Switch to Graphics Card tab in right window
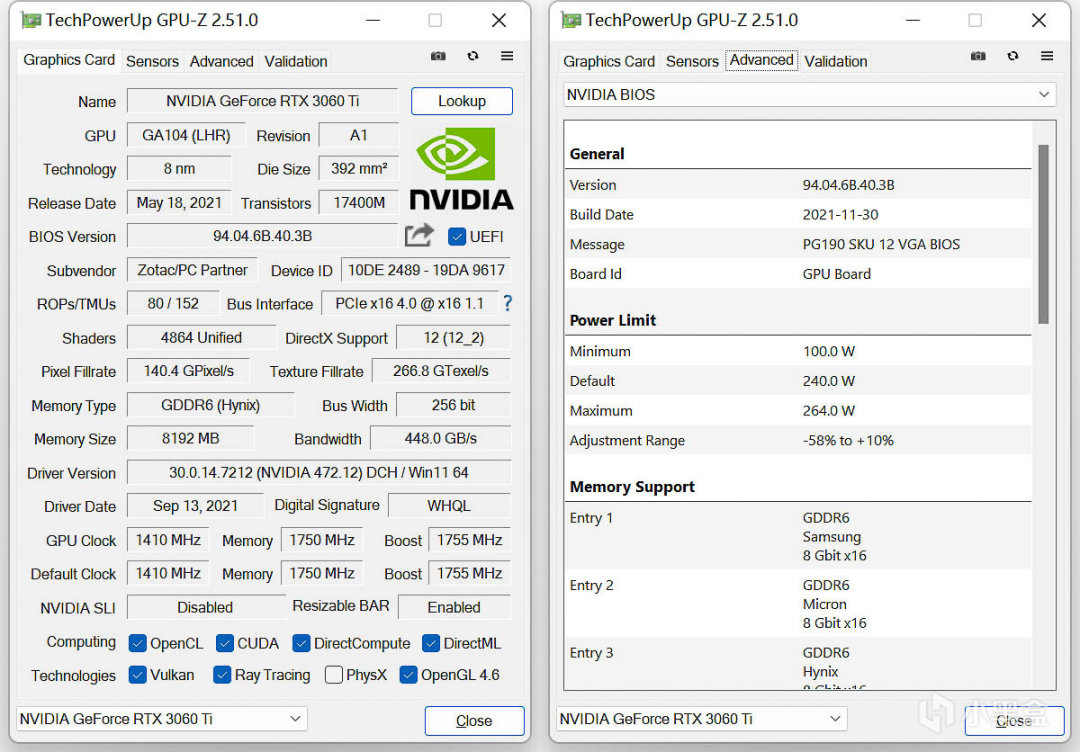 coord(609,61)
